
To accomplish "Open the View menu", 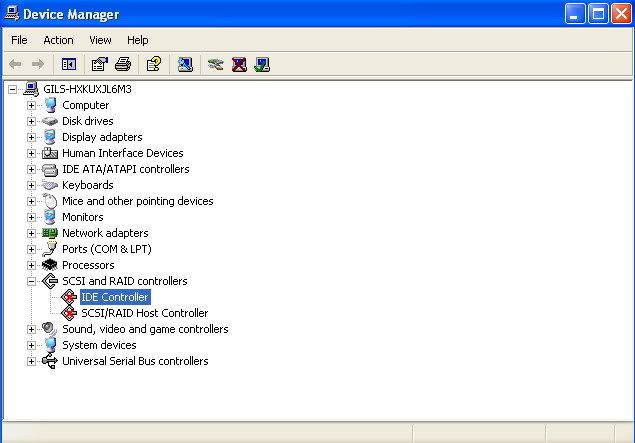I will pos(100,40).
